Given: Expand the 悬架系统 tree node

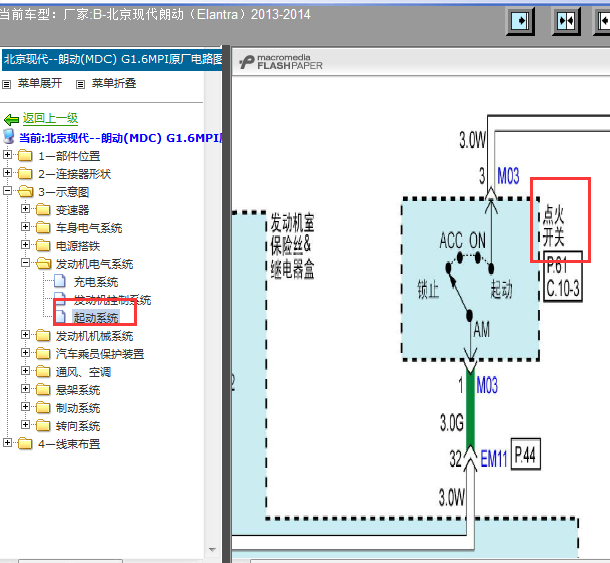Looking at the screenshot, I should tap(25, 388).
